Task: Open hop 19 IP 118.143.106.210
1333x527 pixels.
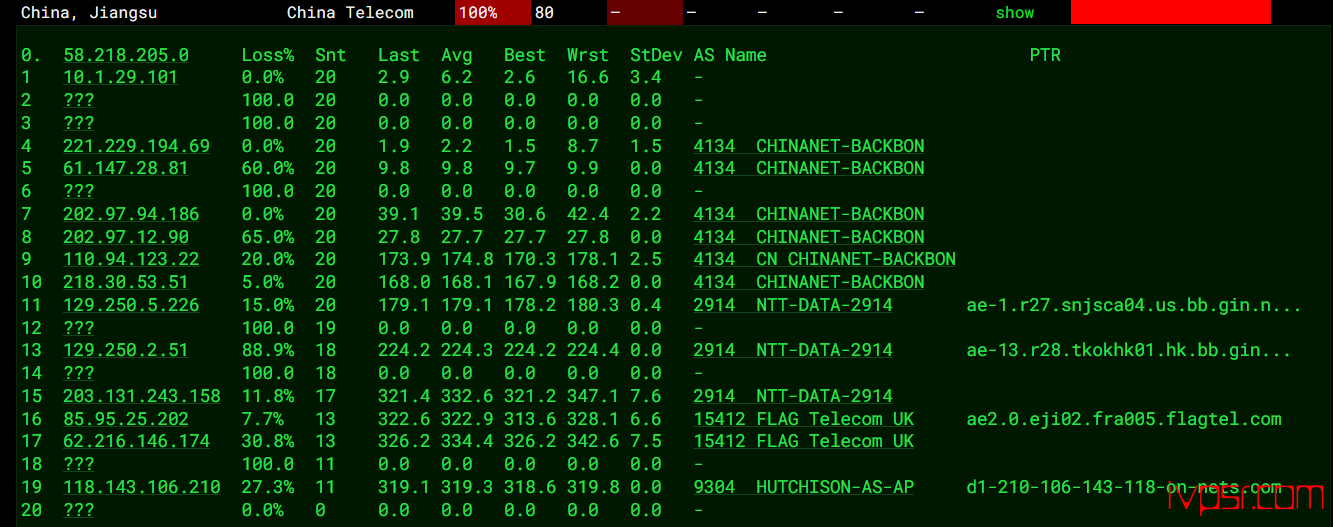Action: tap(141, 487)
